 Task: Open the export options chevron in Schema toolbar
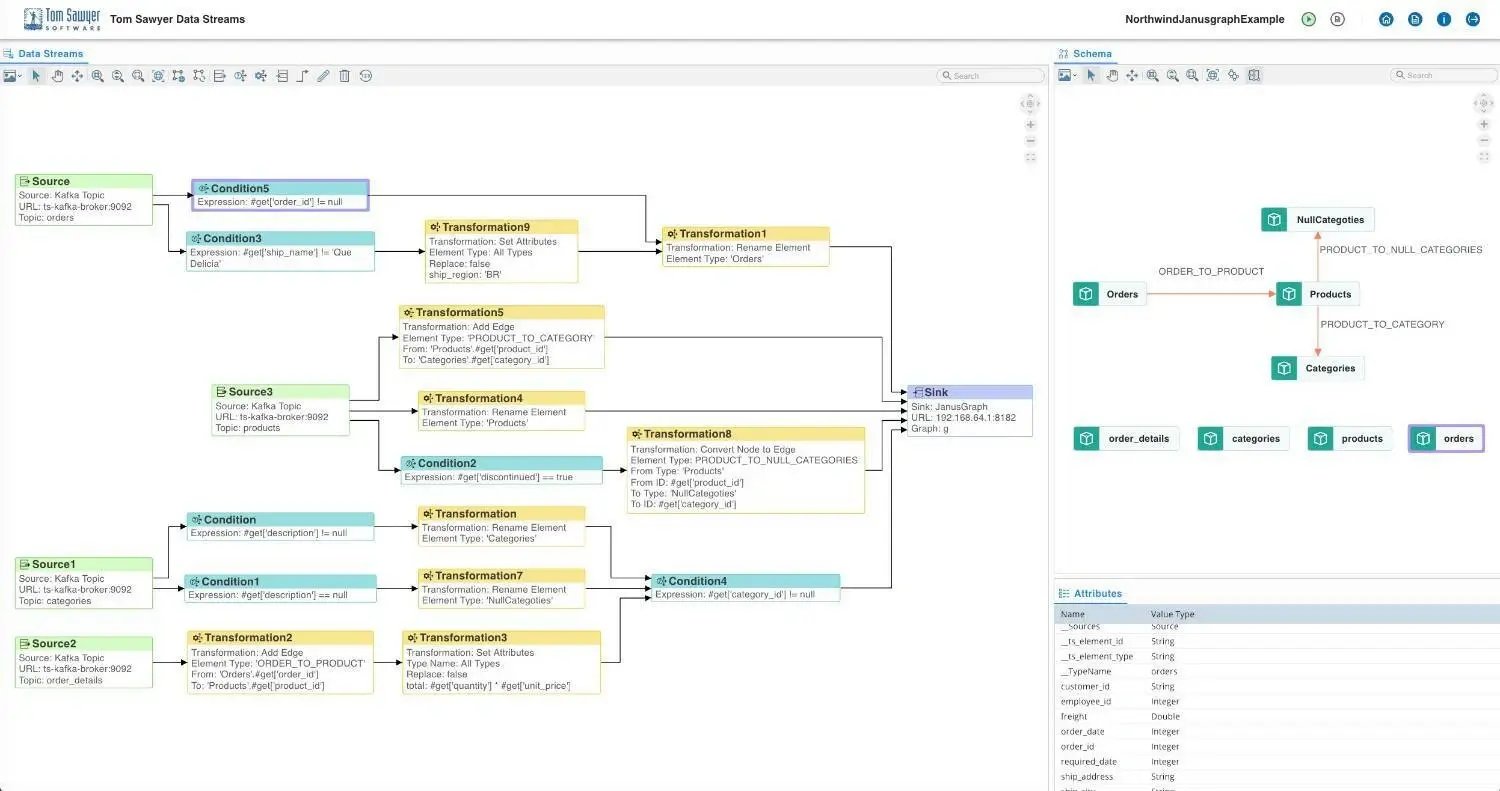point(1076,75)
